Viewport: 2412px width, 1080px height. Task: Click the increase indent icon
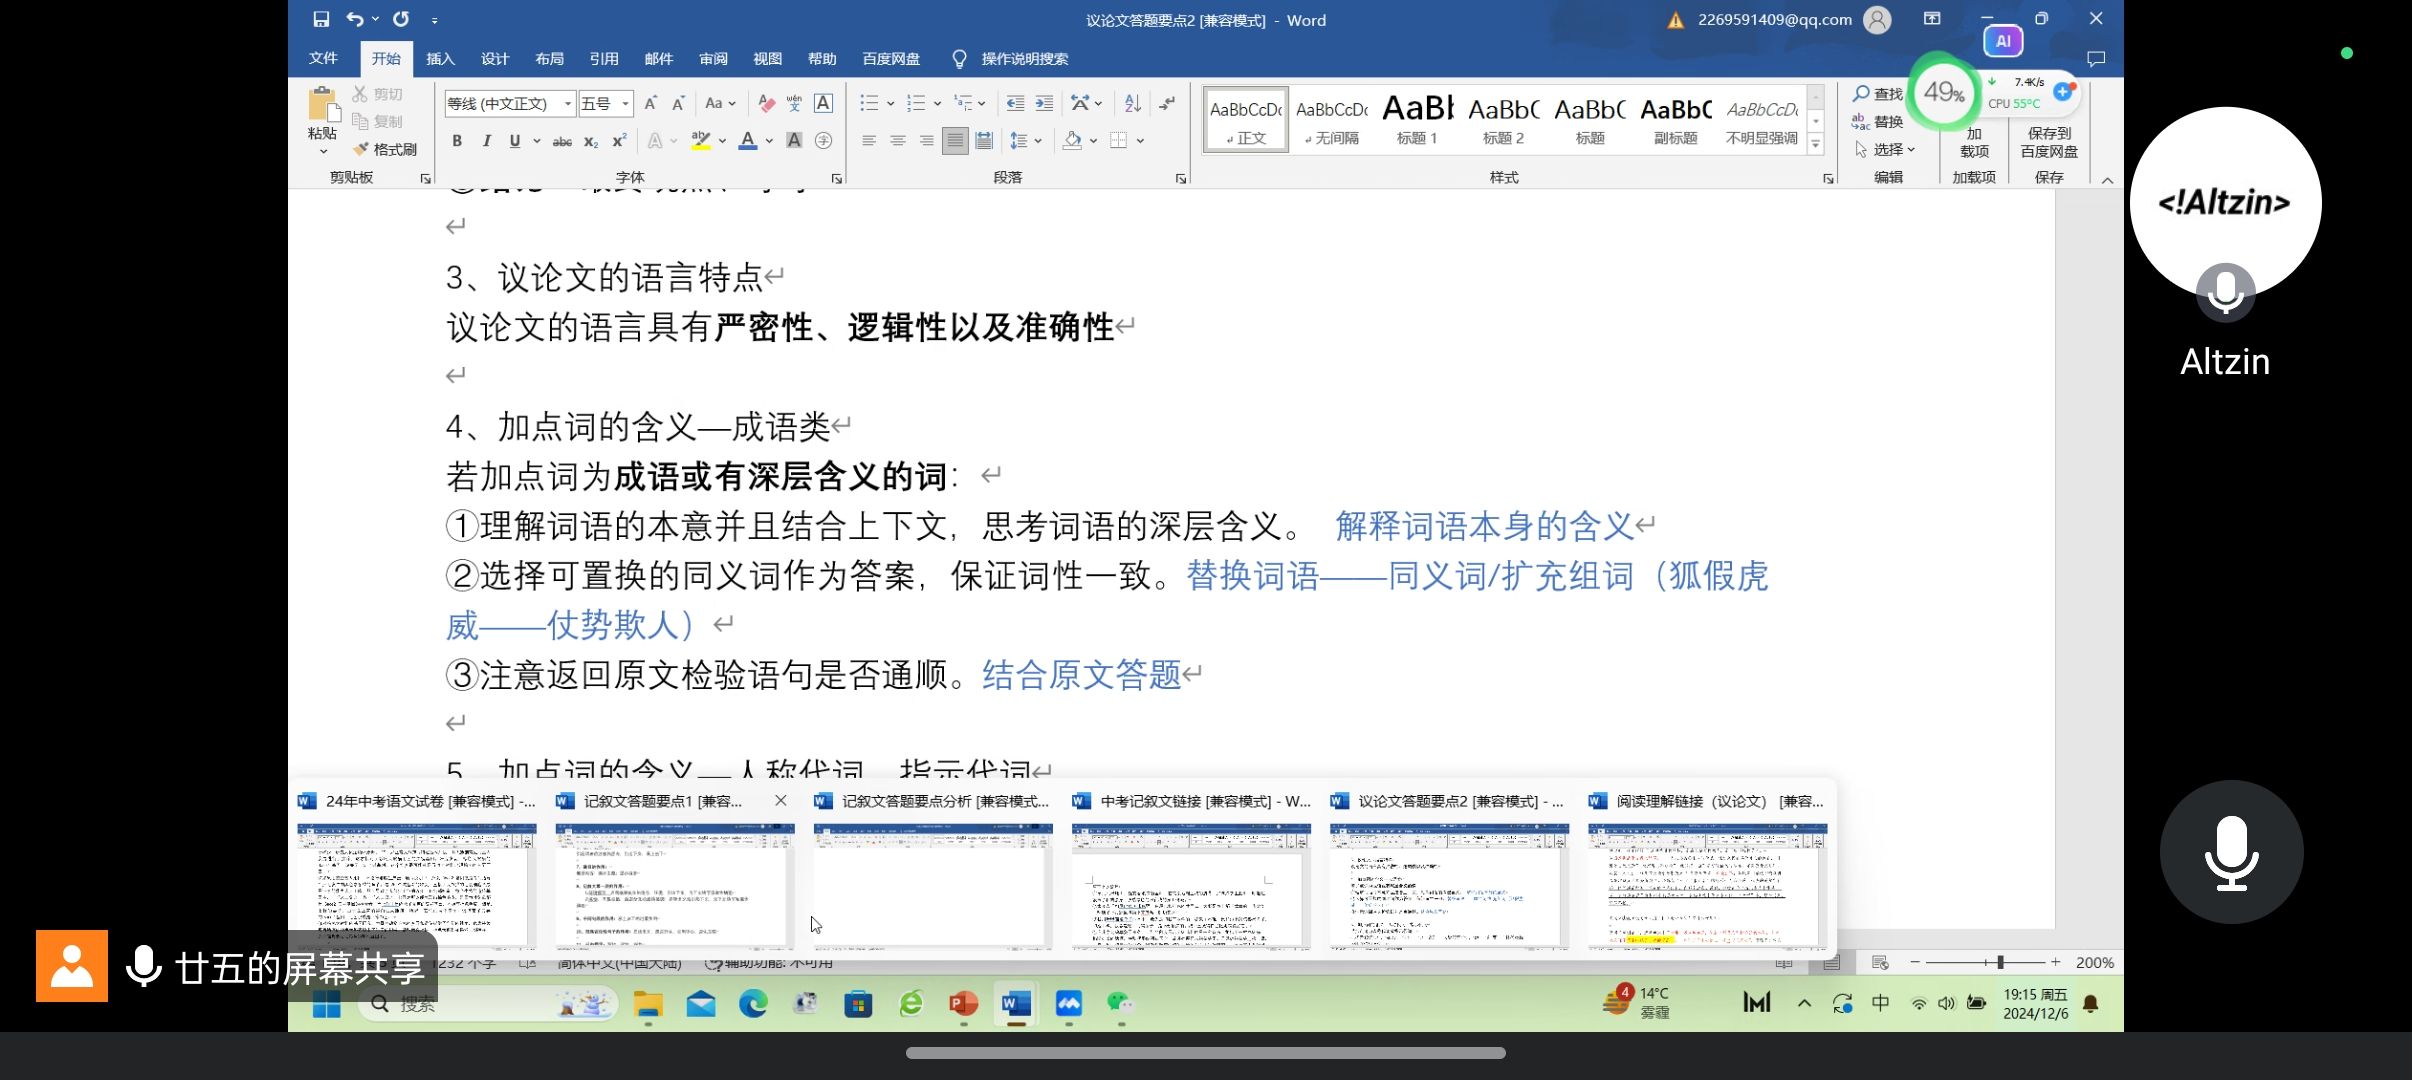pos(1044,103)
